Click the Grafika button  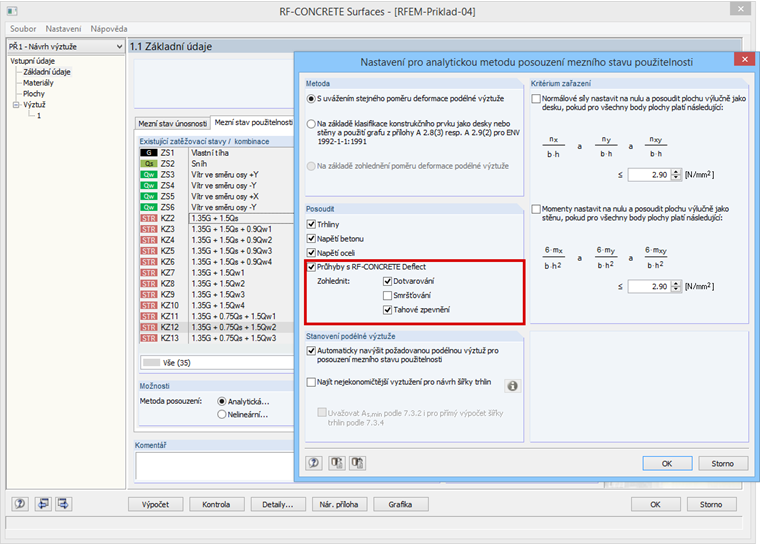click(400, 504)
